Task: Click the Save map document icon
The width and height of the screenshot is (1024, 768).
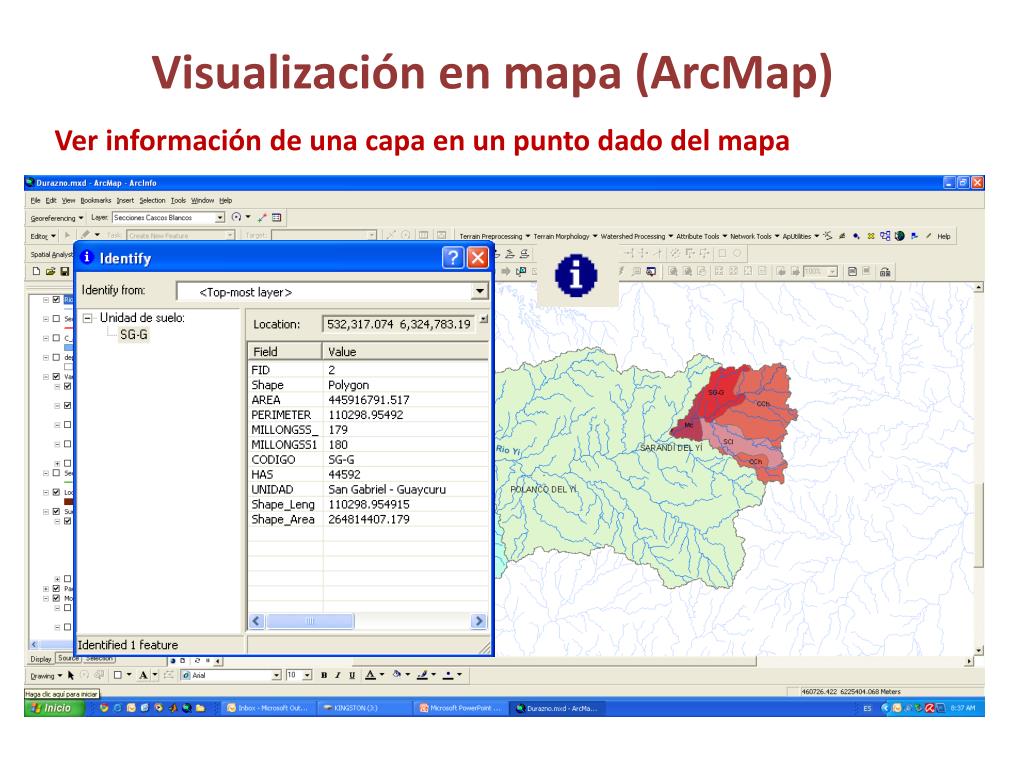Action: (65, 271)
